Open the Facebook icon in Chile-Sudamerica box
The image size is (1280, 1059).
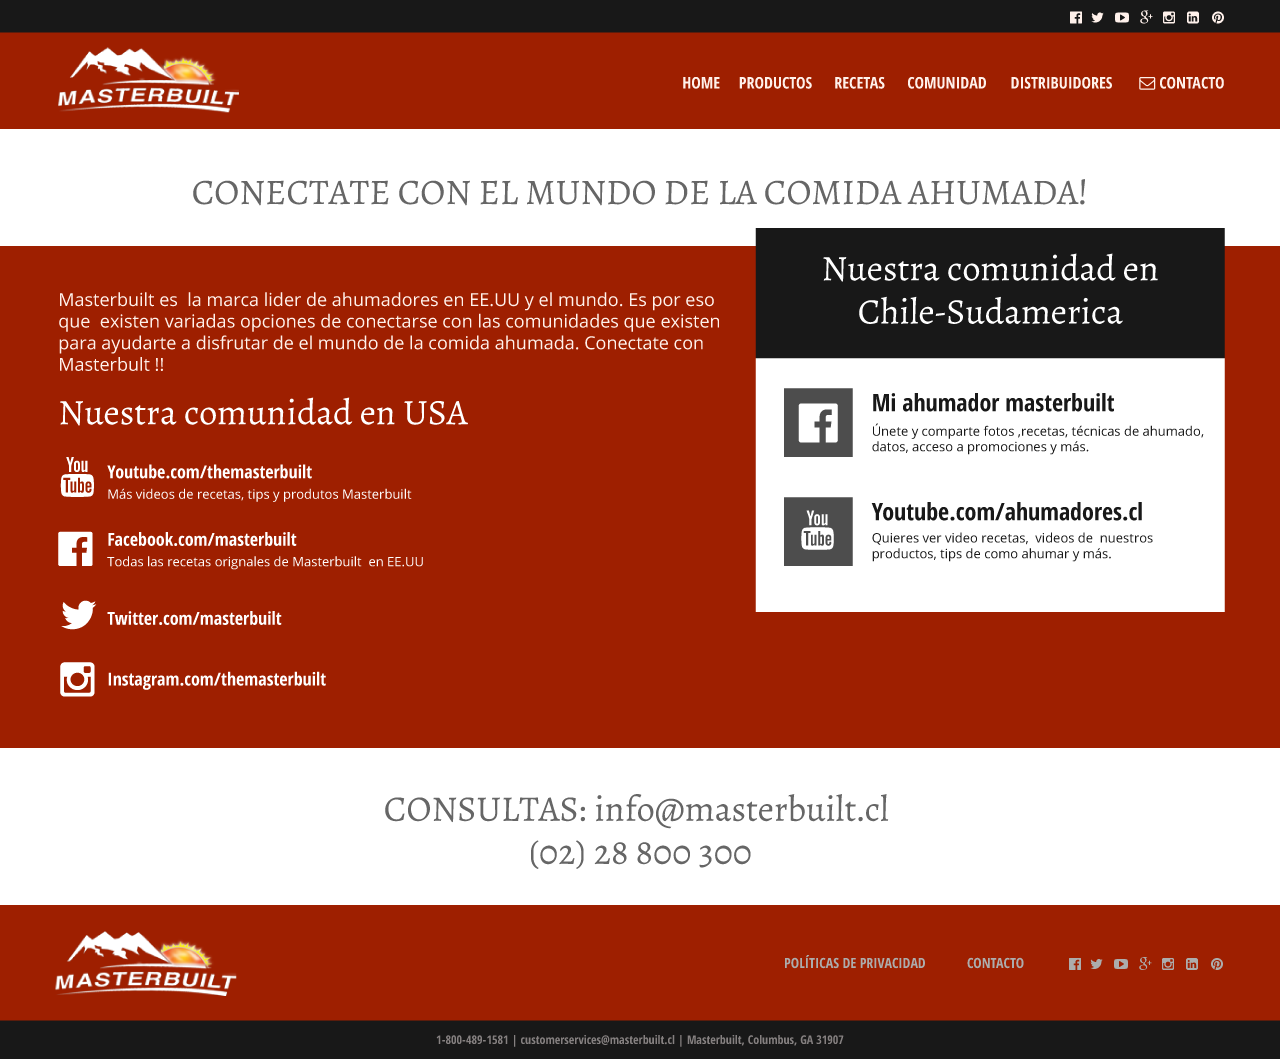[818, 422]
